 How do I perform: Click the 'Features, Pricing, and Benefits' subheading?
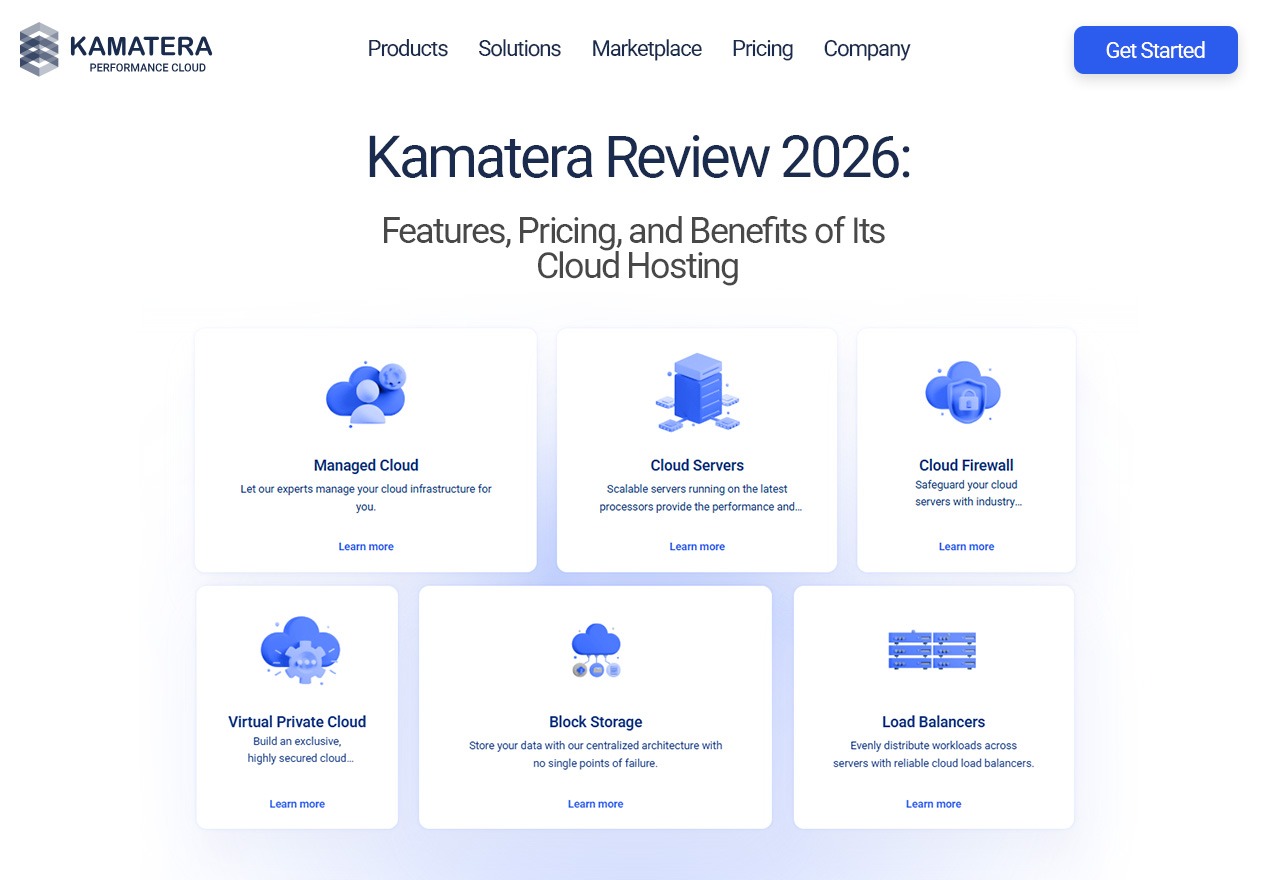tap(634, 248)
